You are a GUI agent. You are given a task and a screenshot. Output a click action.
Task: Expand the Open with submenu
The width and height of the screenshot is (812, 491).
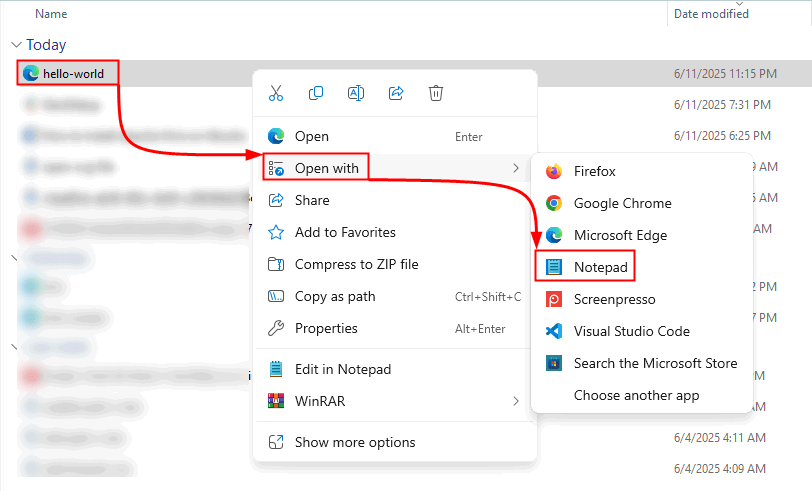[x=326, y=168]
